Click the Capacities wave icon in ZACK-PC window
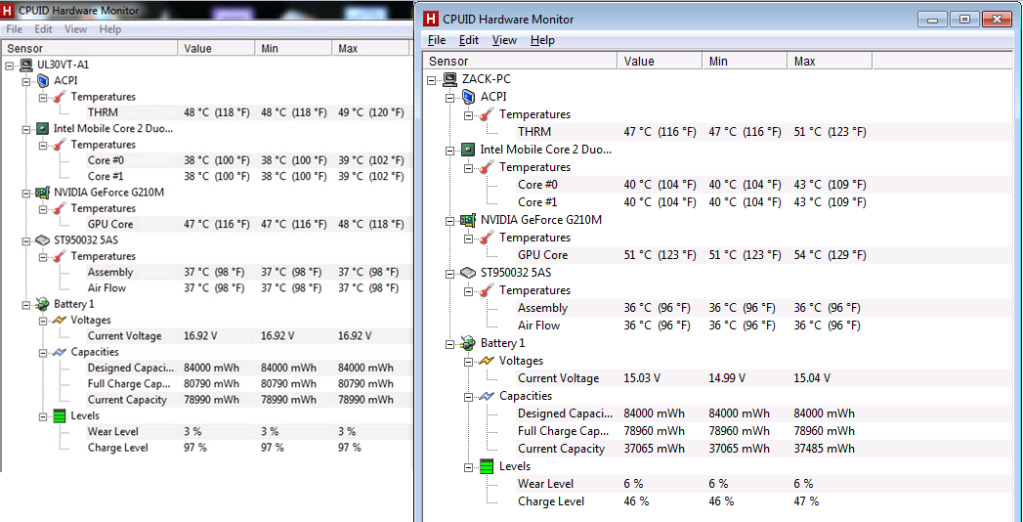 coord(487,396)
